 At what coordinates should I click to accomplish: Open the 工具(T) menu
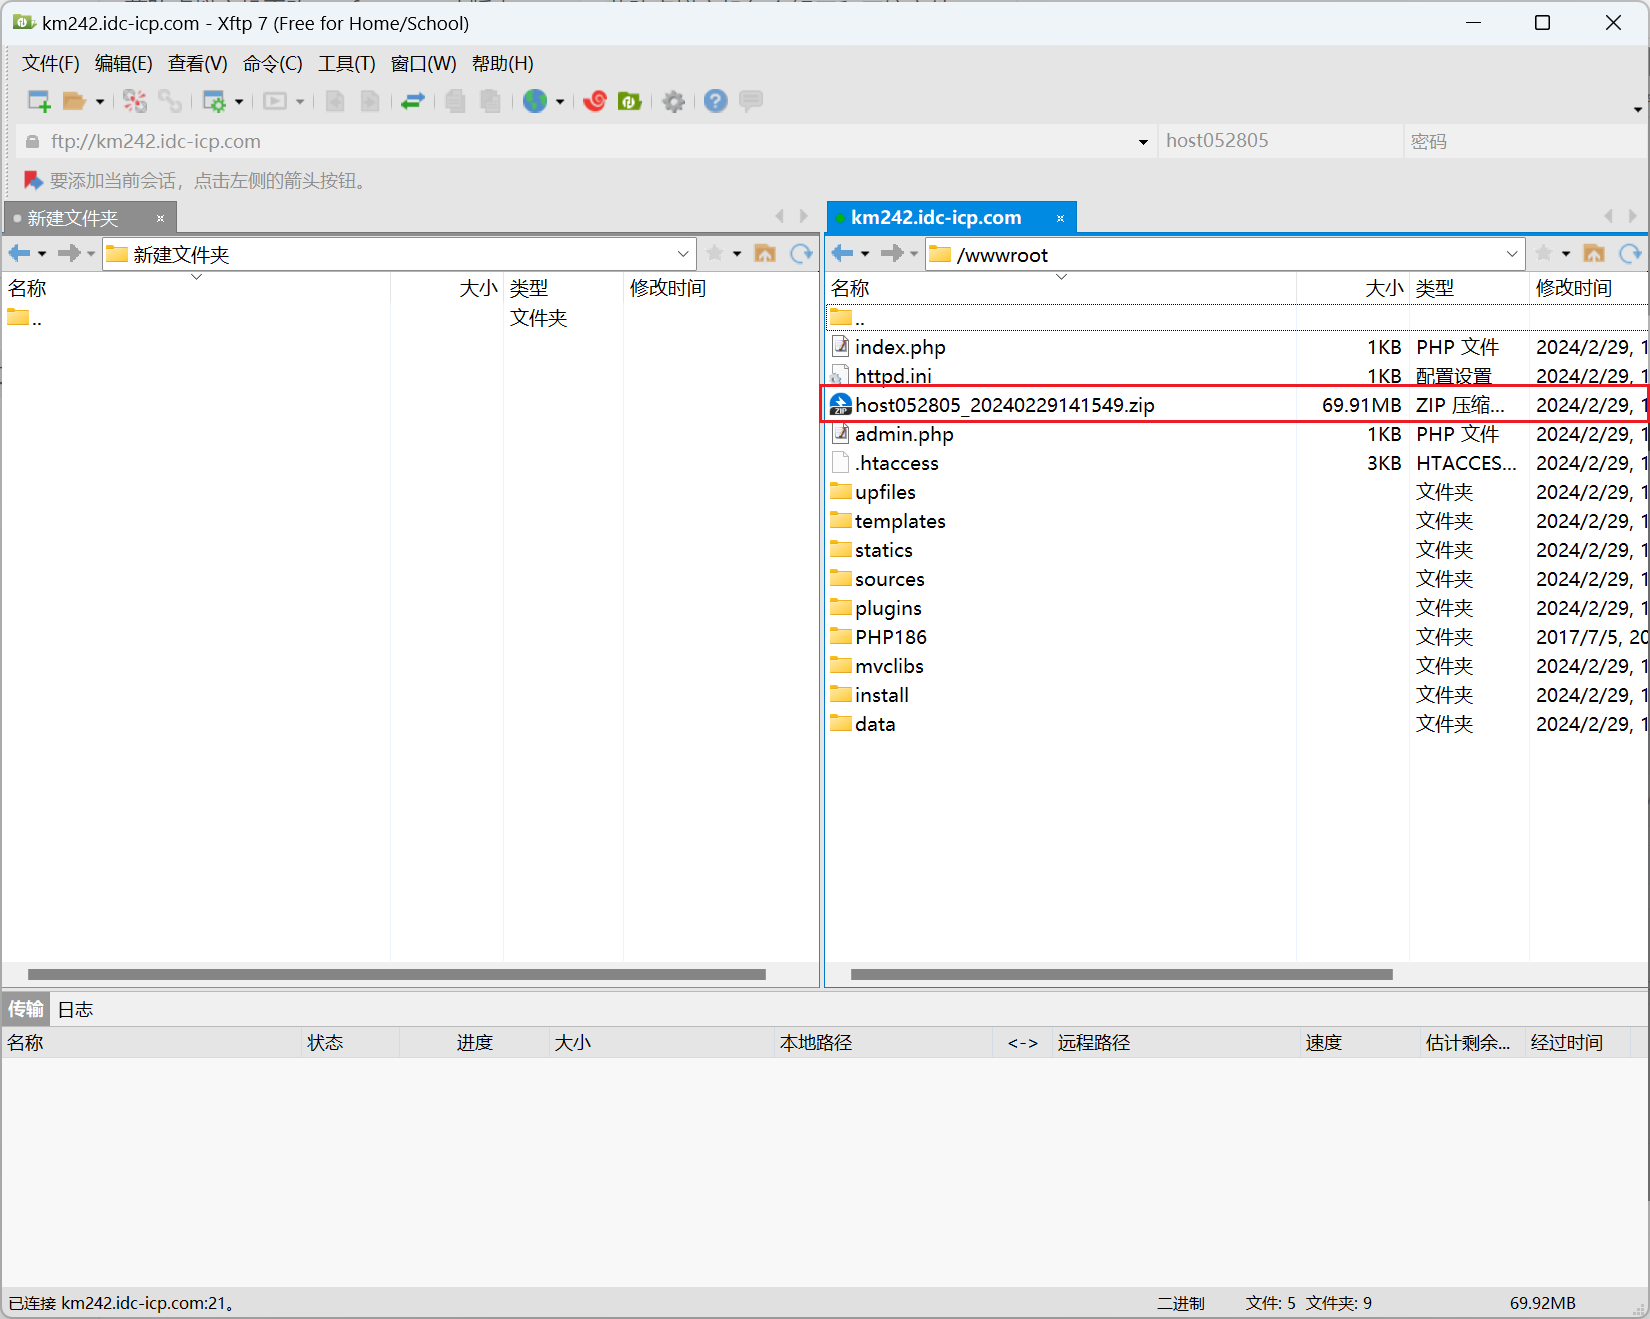[x=346, y=64]
